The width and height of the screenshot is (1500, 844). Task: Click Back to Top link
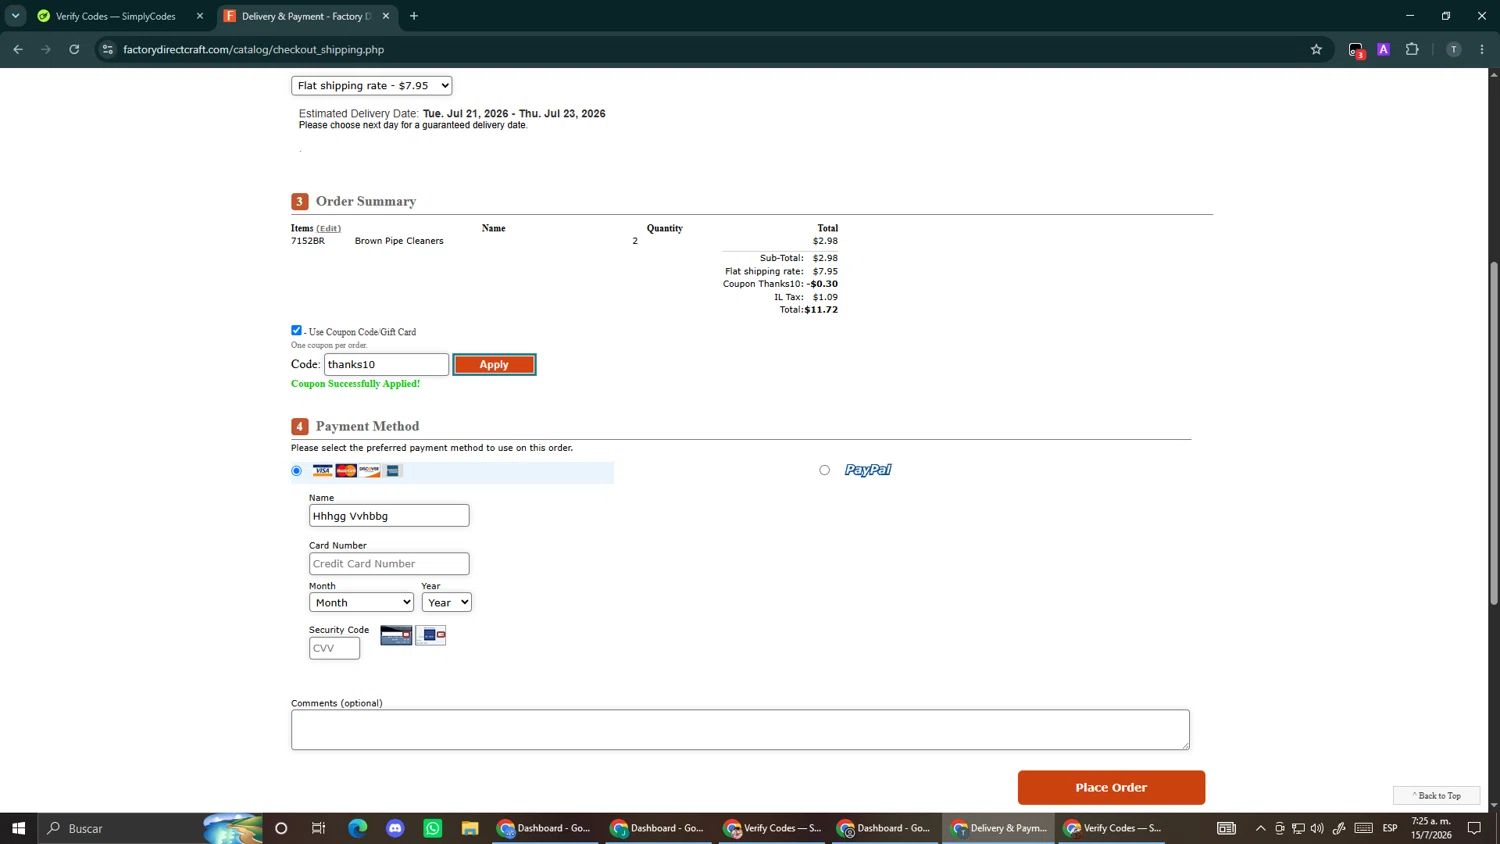[1436, 796]
